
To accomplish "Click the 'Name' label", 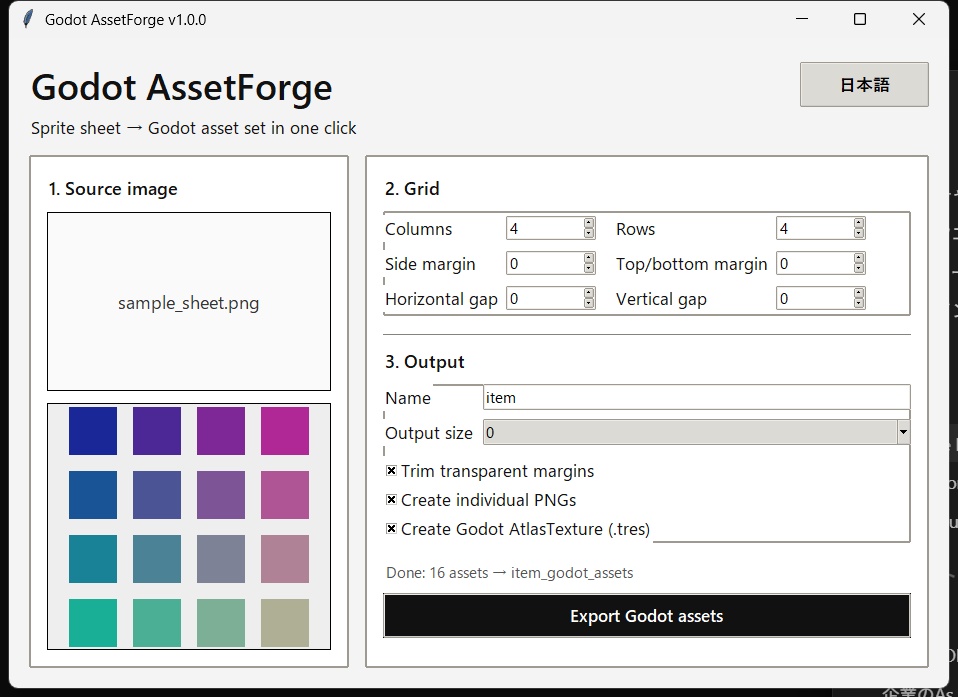I will [x=408, y=398].
